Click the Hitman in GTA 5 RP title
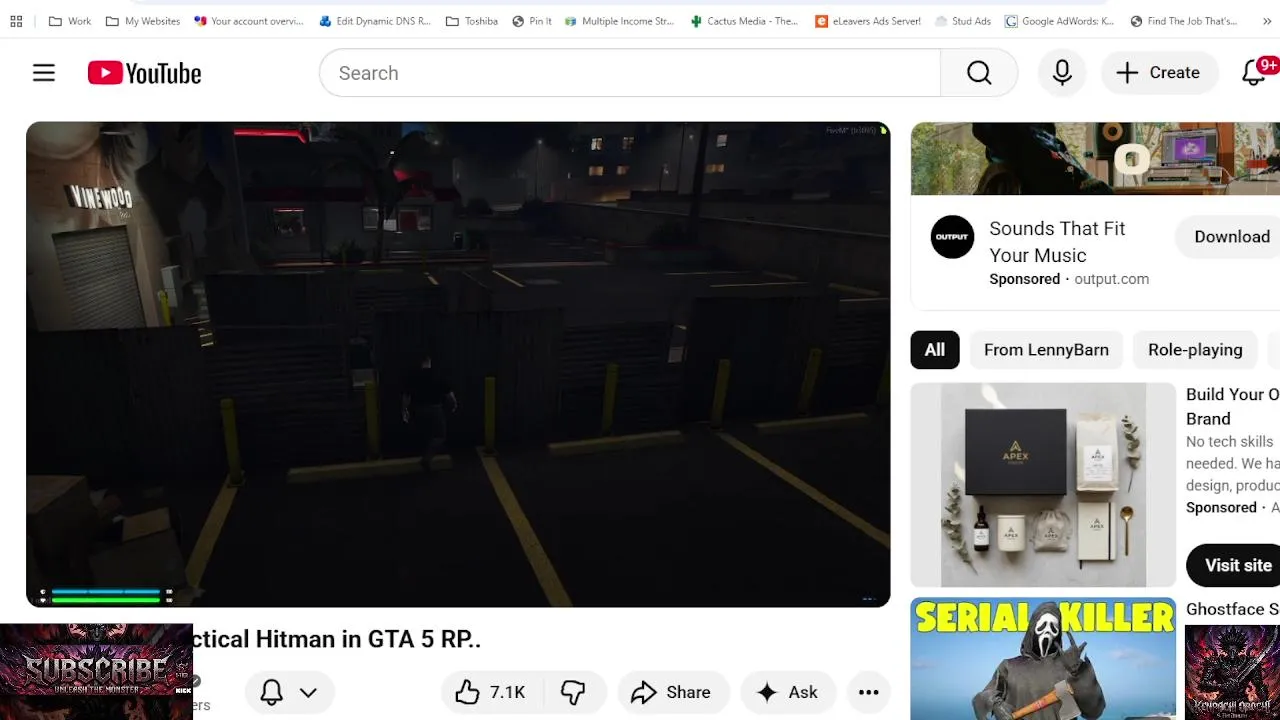1280x720 pixels. click(x=337, y=639)
